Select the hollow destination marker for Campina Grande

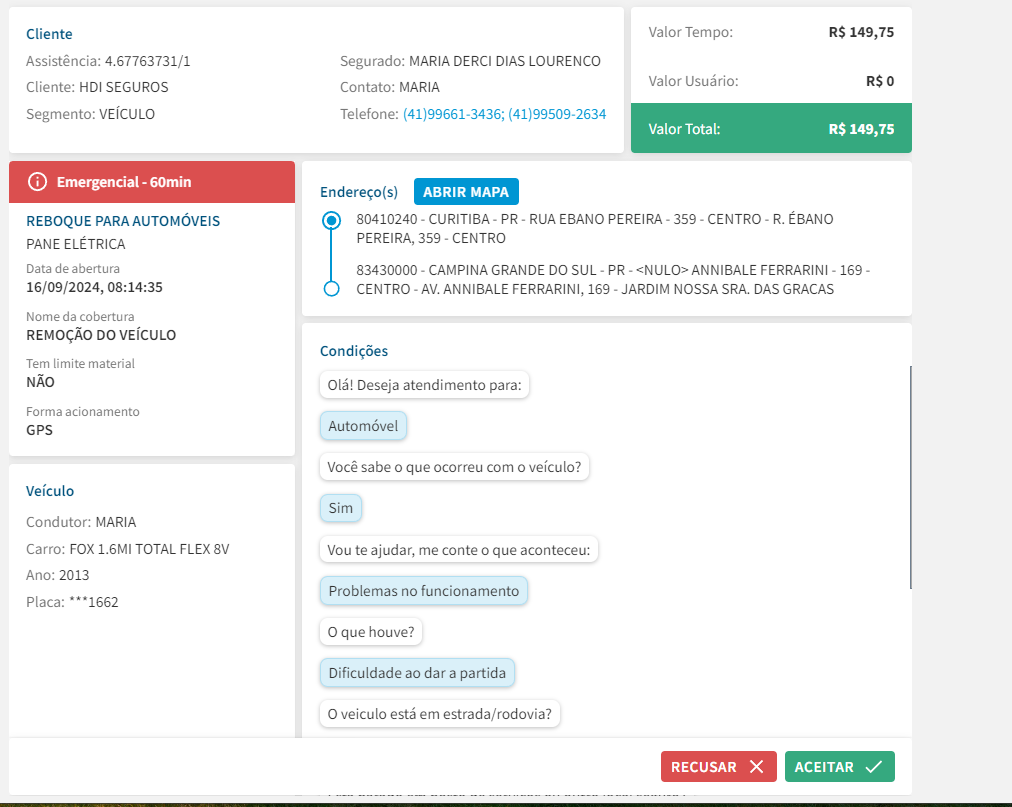332,288
